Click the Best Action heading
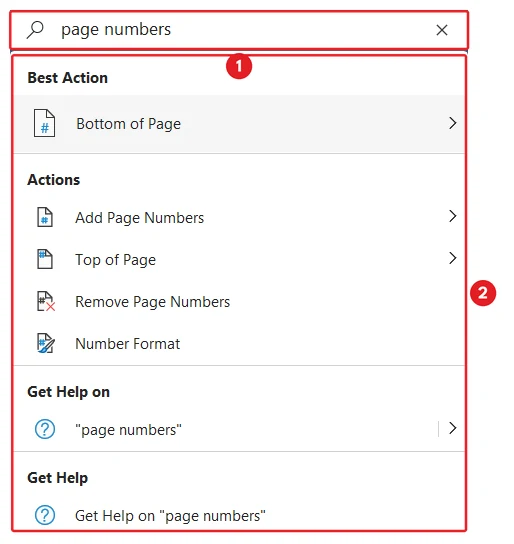The image size is (514, 544). [68, 78]
